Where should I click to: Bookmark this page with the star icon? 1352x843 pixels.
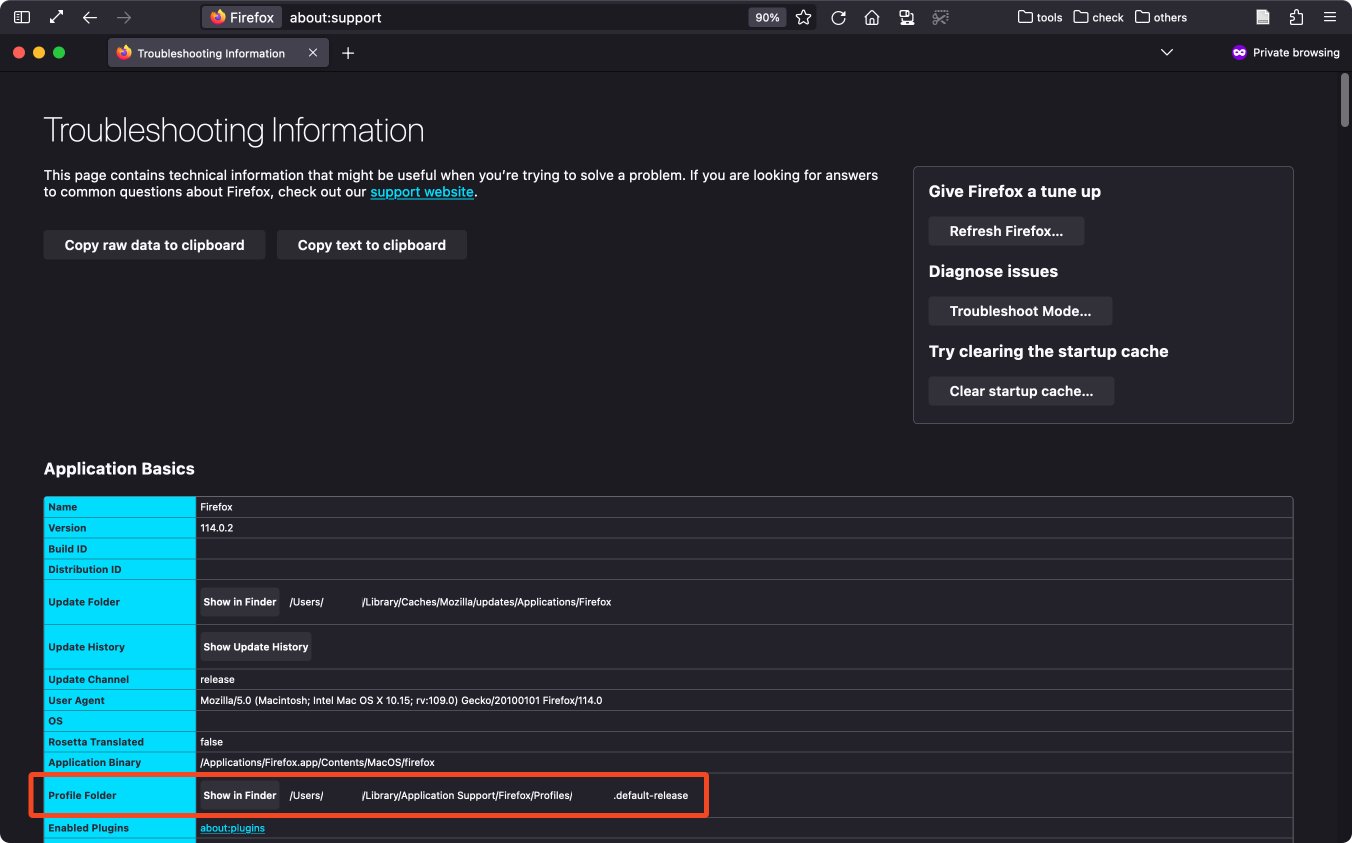coord(803,17)
